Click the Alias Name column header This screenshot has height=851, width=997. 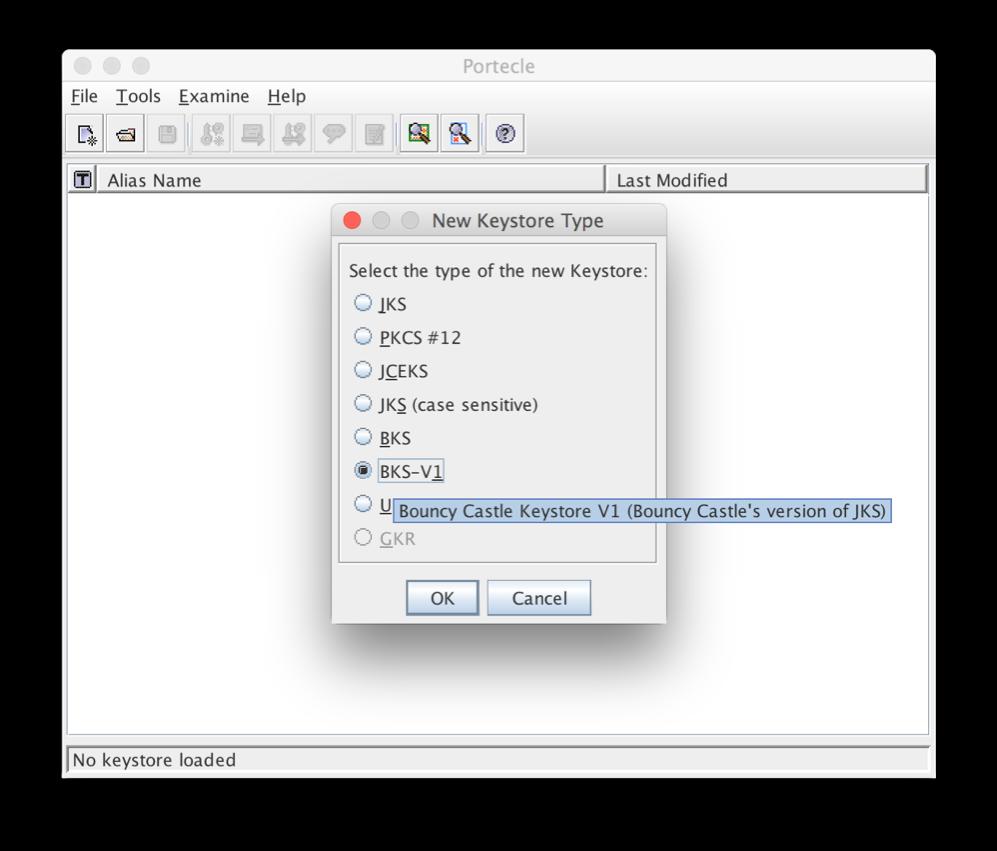[x=350, y=180]
